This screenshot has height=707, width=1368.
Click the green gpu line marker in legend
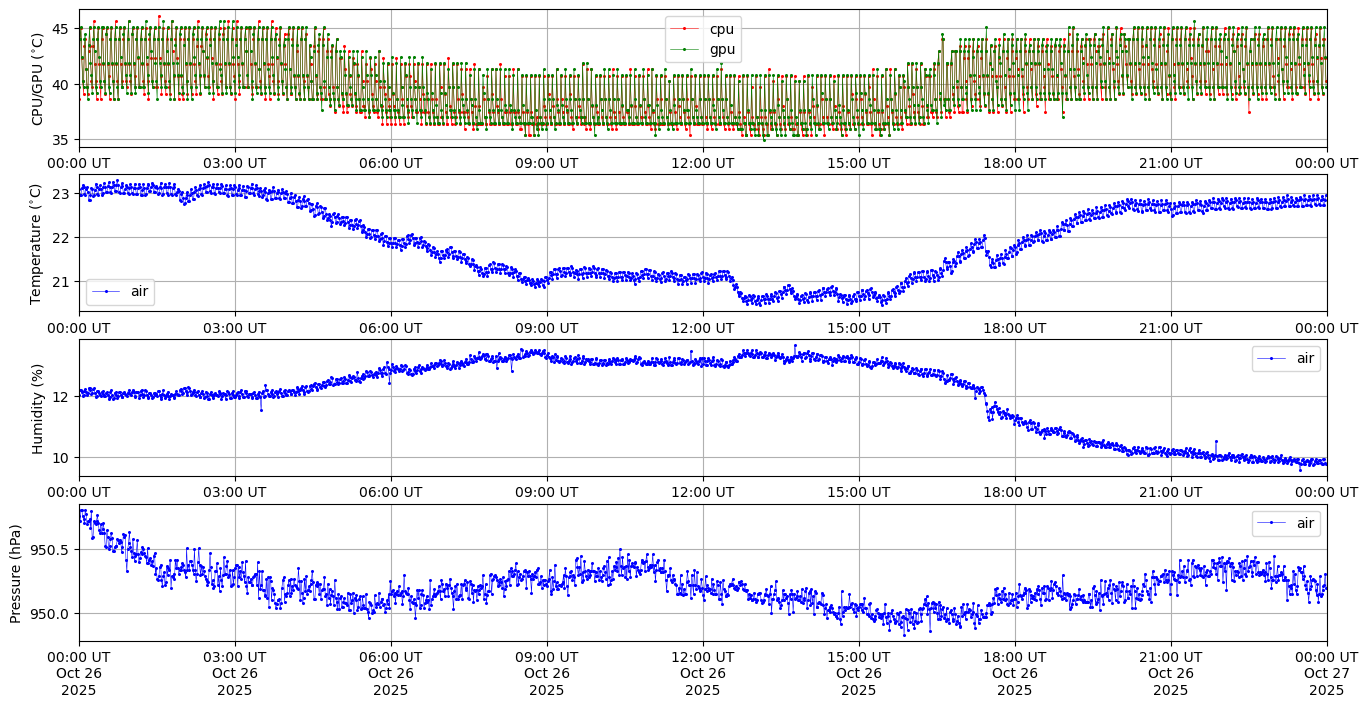(x=687, y=49)
